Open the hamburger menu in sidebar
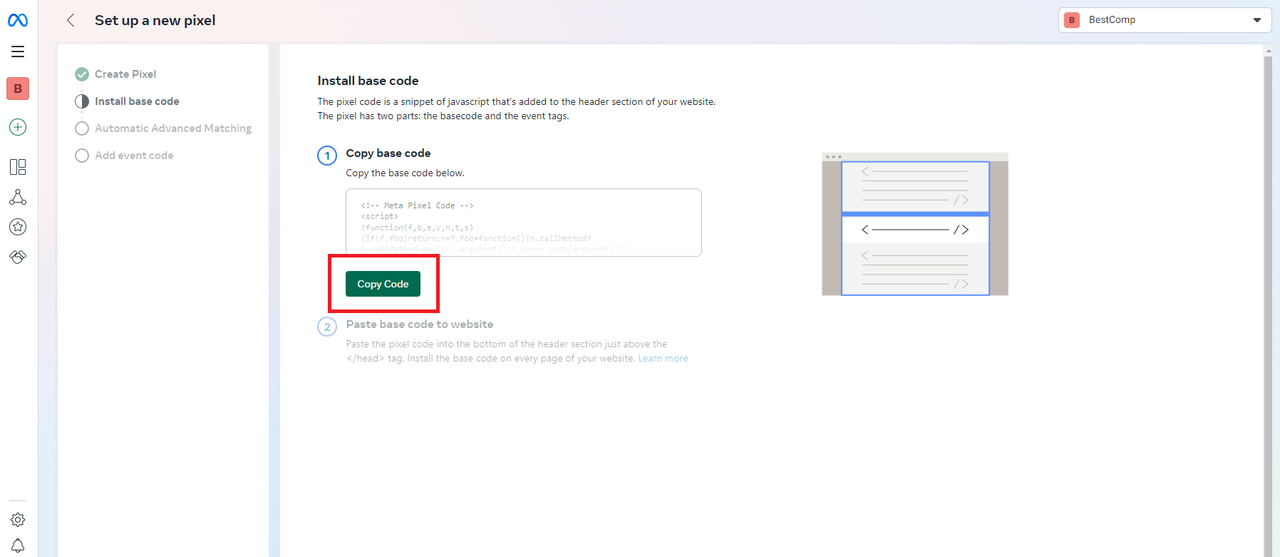Viewport: 1280px width, 557px height. [18, 52]
